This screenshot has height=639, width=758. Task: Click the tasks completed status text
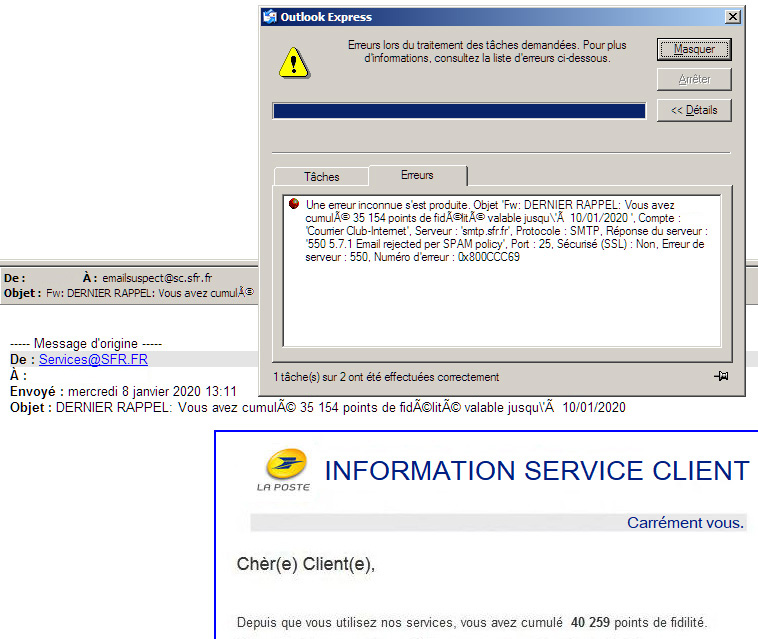point(386,377)
